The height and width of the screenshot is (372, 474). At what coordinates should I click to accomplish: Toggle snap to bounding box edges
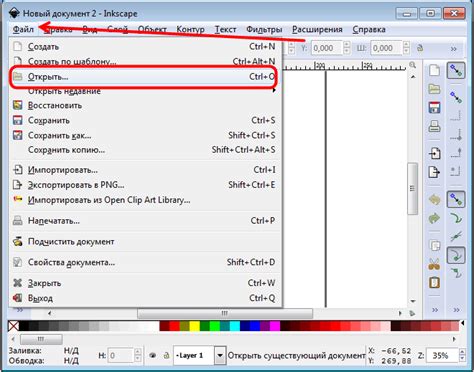(x=456, y=116)
